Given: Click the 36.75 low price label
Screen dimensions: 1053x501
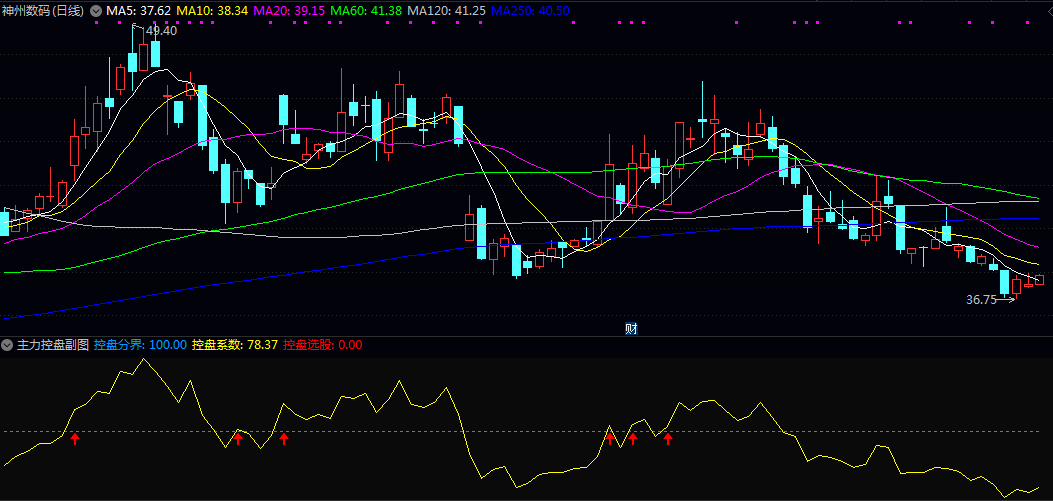Looking at the screenshot, I should click(981, 300).
